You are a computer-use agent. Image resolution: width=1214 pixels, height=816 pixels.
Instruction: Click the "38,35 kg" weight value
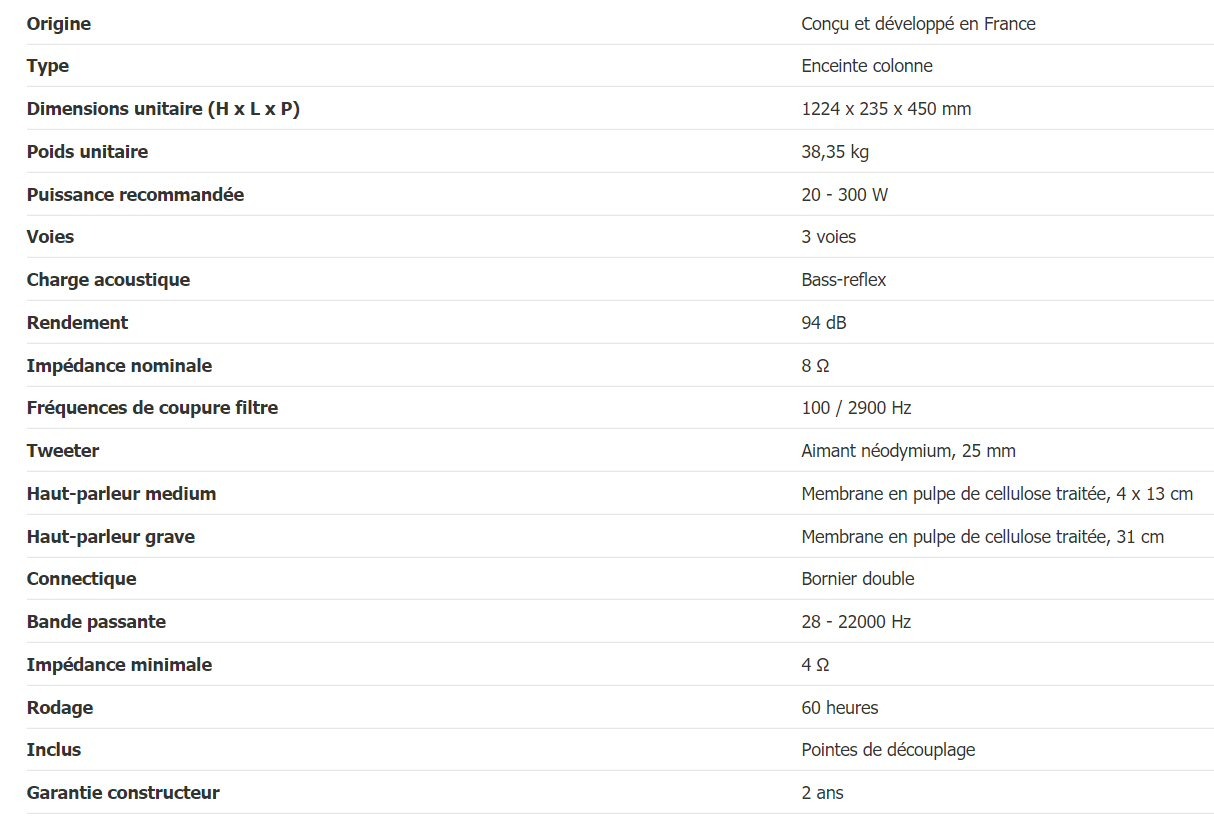(x=835, y=152)
